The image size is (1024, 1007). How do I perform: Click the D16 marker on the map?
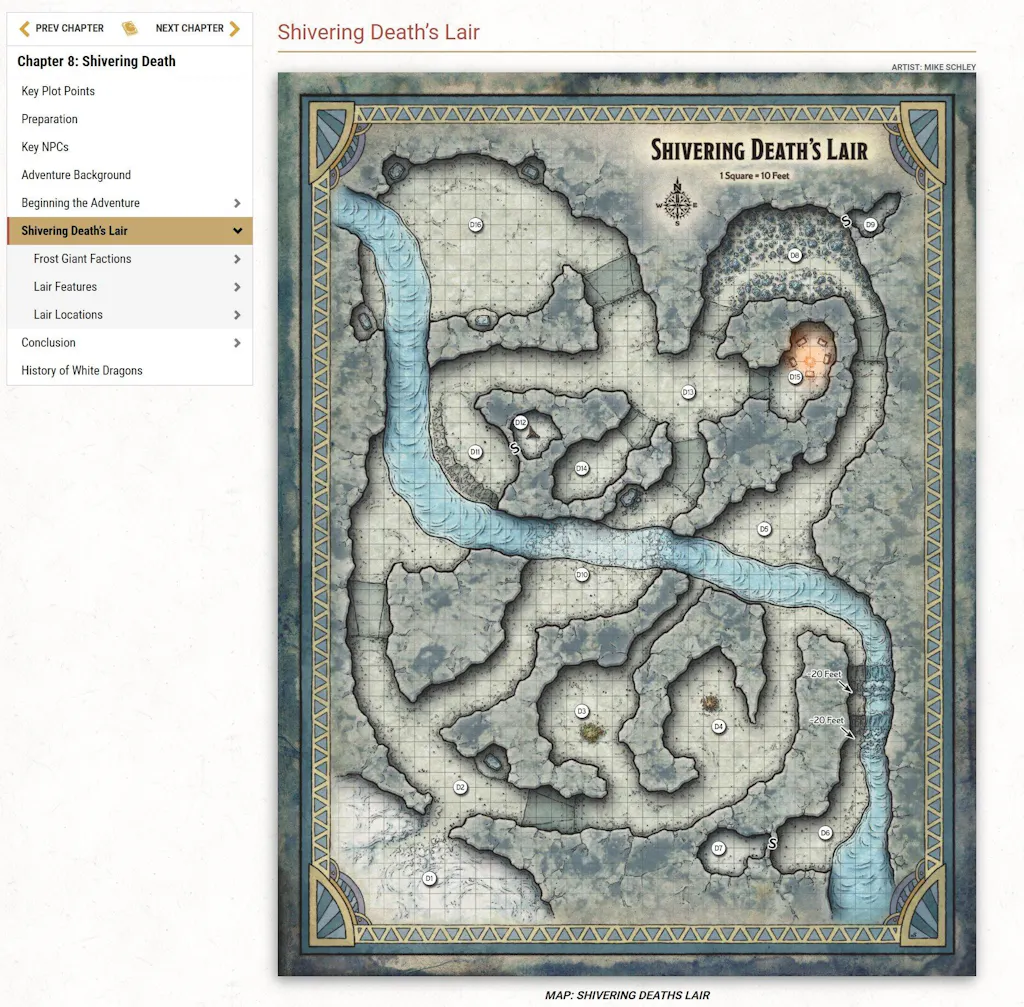pyautogui.click(x=476, y=225)
